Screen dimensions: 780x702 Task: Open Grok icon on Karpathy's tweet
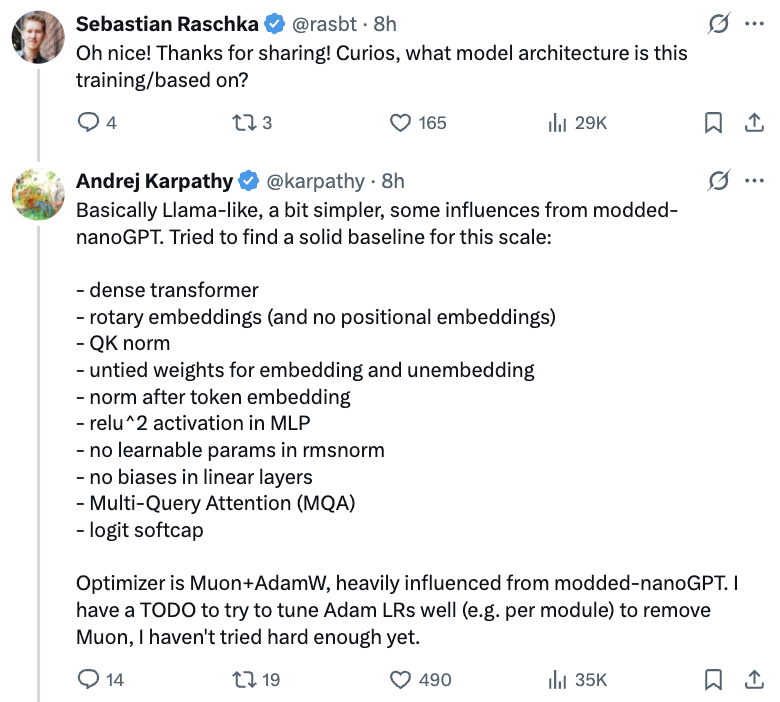tap(719, 180)
